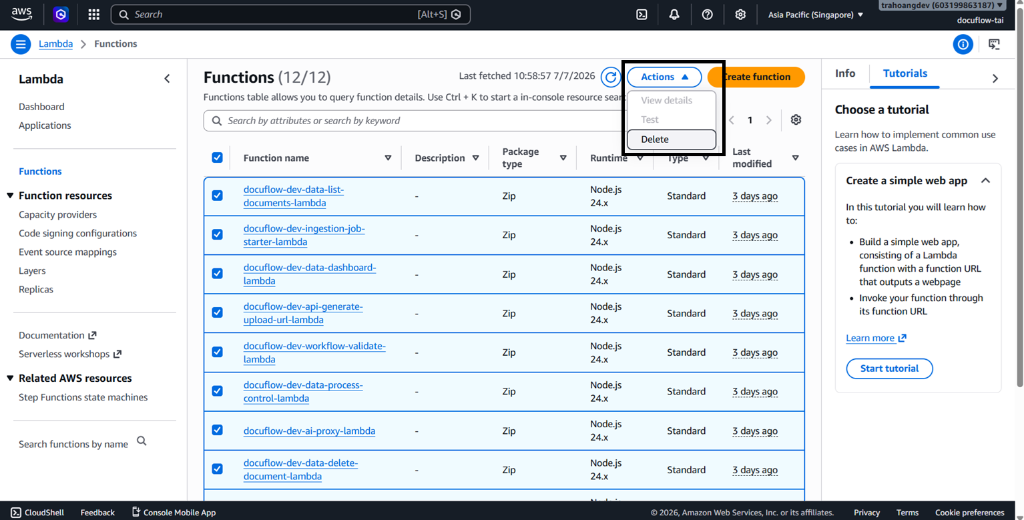Open table preferences gear icon
The width and height of the screenshot is (1024, 520).
pyautogui.click(x=795, y=120)
